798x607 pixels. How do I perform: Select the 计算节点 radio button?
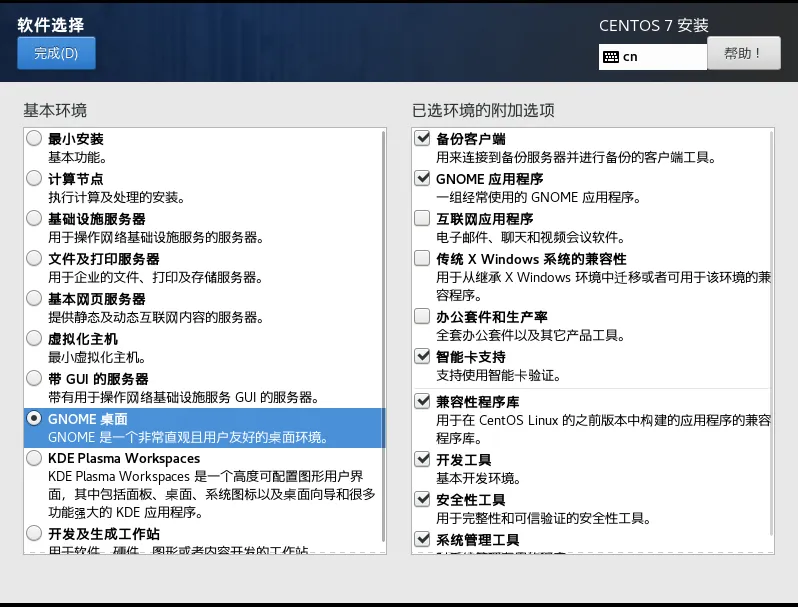coord(34,178)
